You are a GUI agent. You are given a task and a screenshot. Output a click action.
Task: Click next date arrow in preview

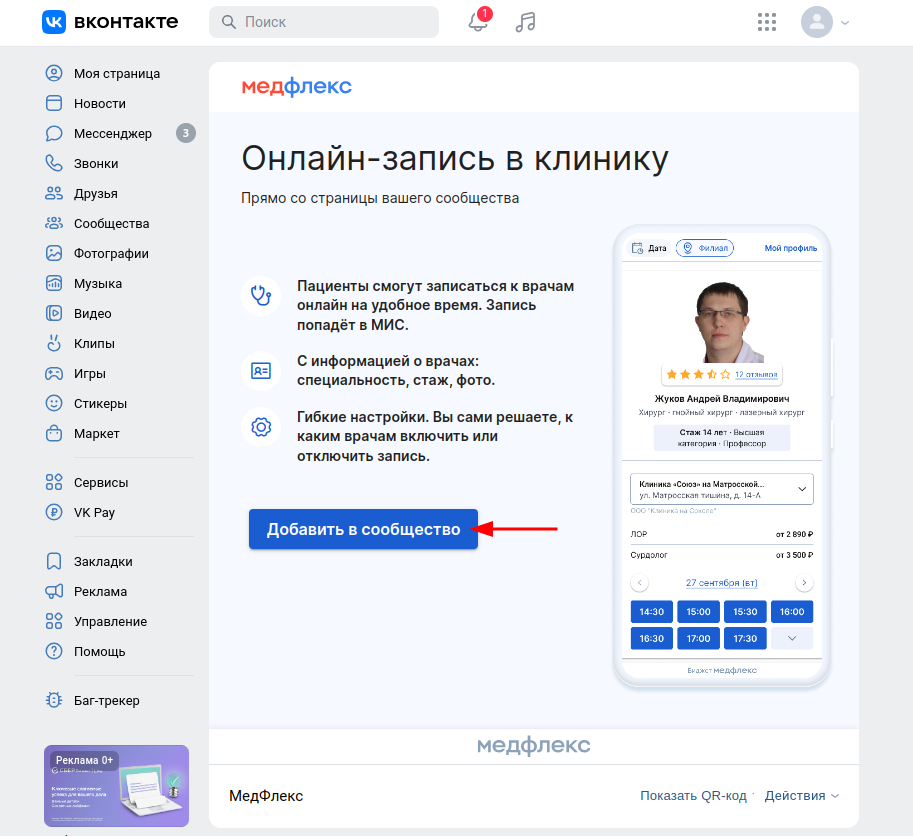coord(804,583)
